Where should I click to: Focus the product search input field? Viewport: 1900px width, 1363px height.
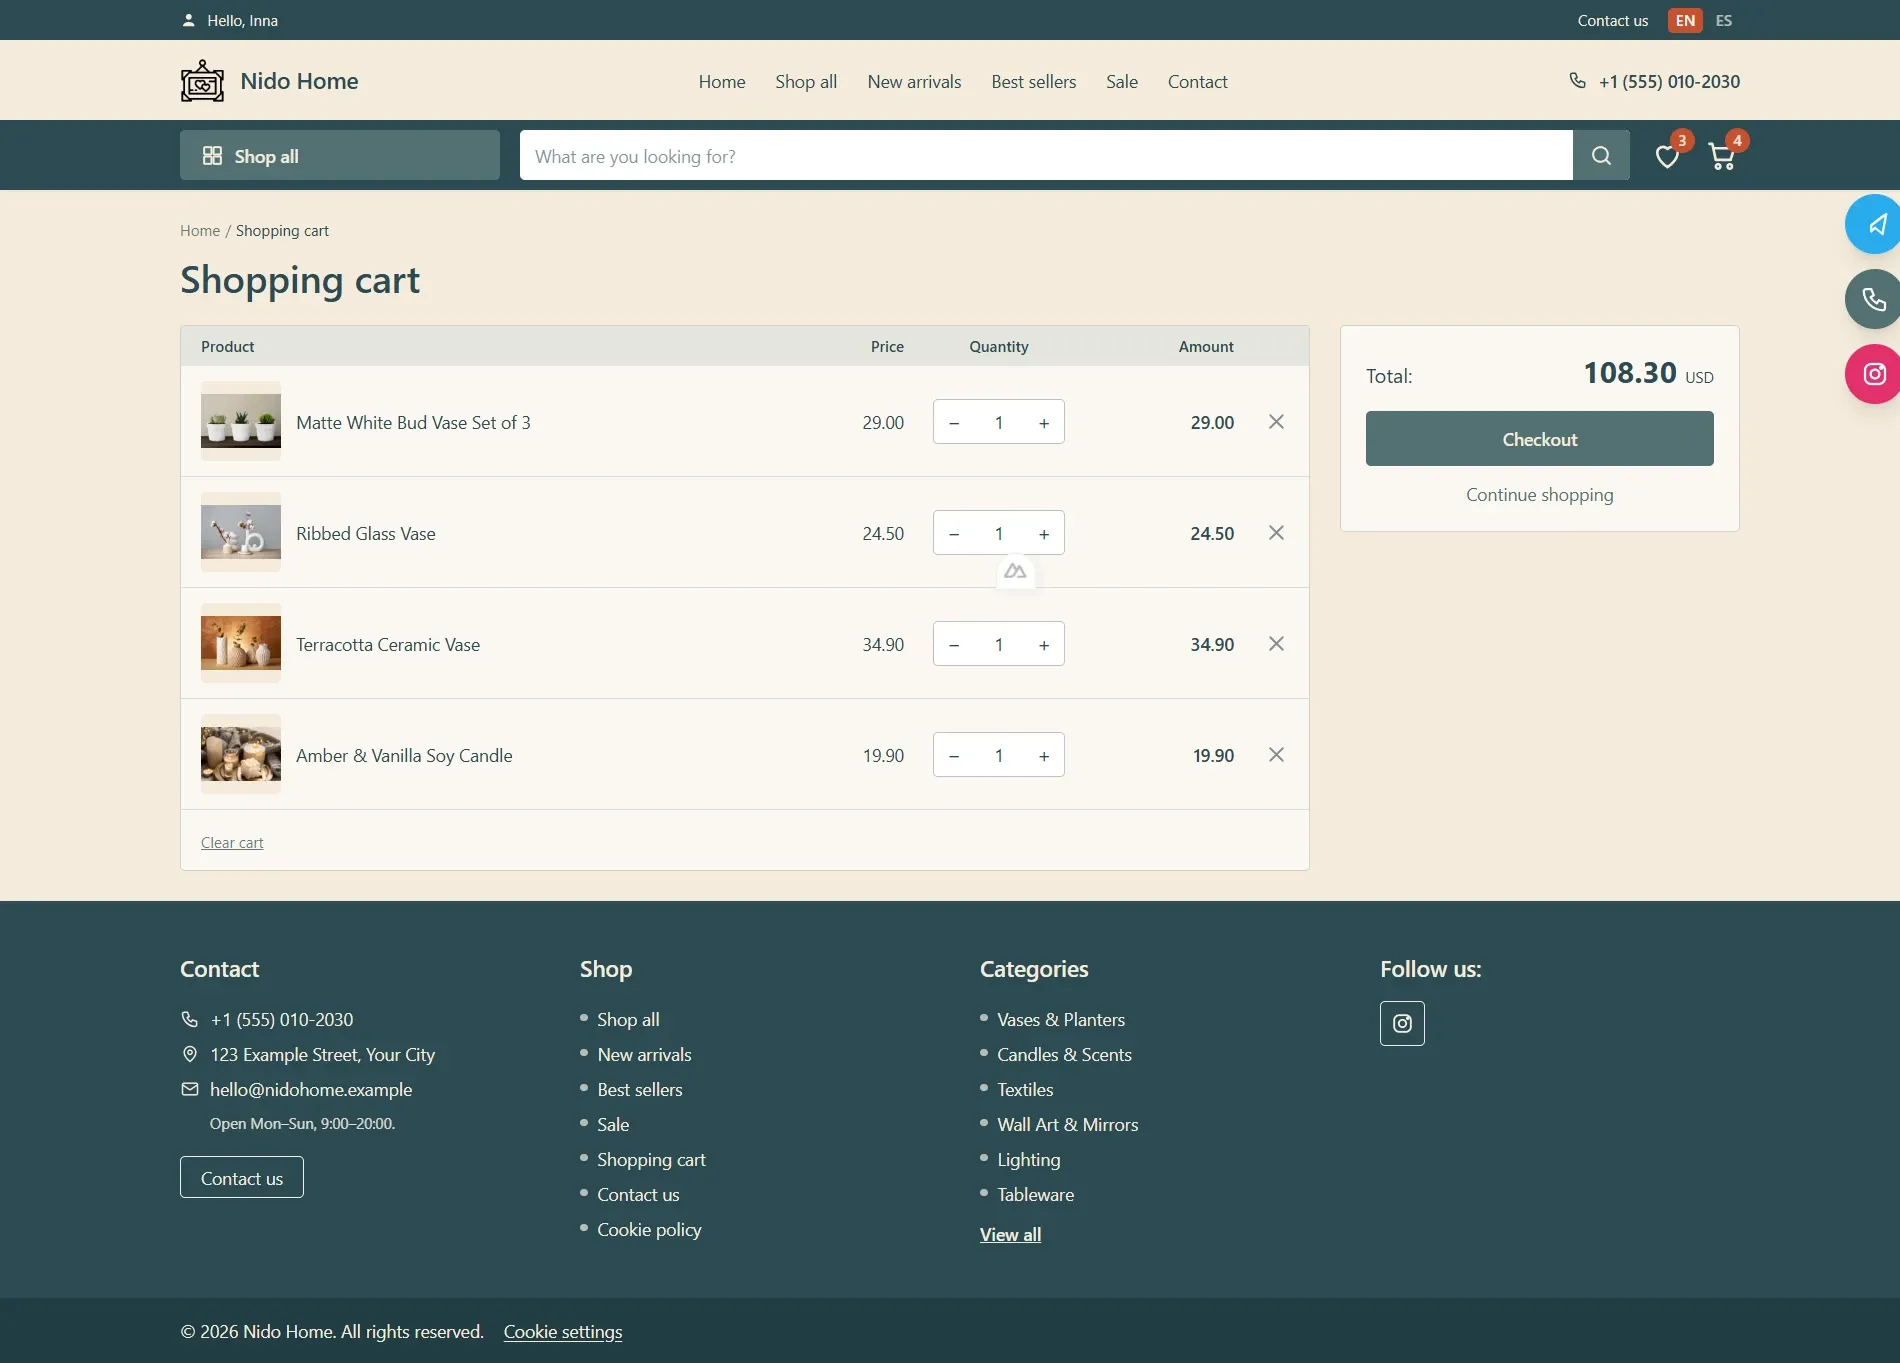pyautogui.click(x=1046, y=155)
